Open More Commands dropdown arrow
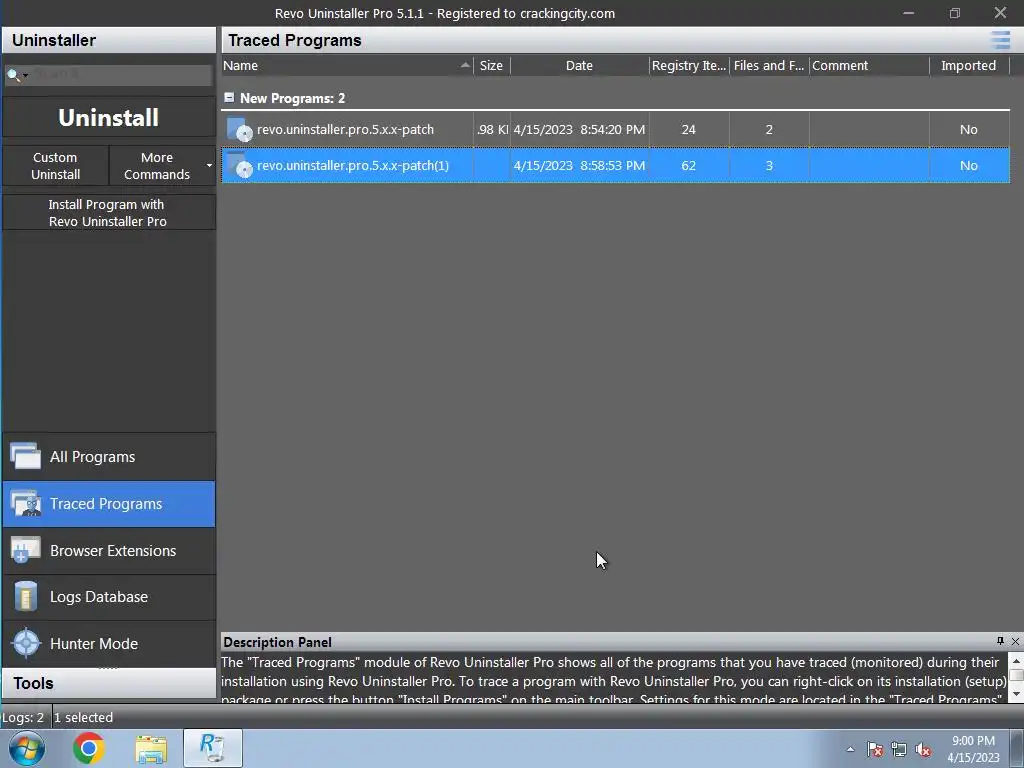The width and height of the screenshot is (1024, 768). pos(210,166)
